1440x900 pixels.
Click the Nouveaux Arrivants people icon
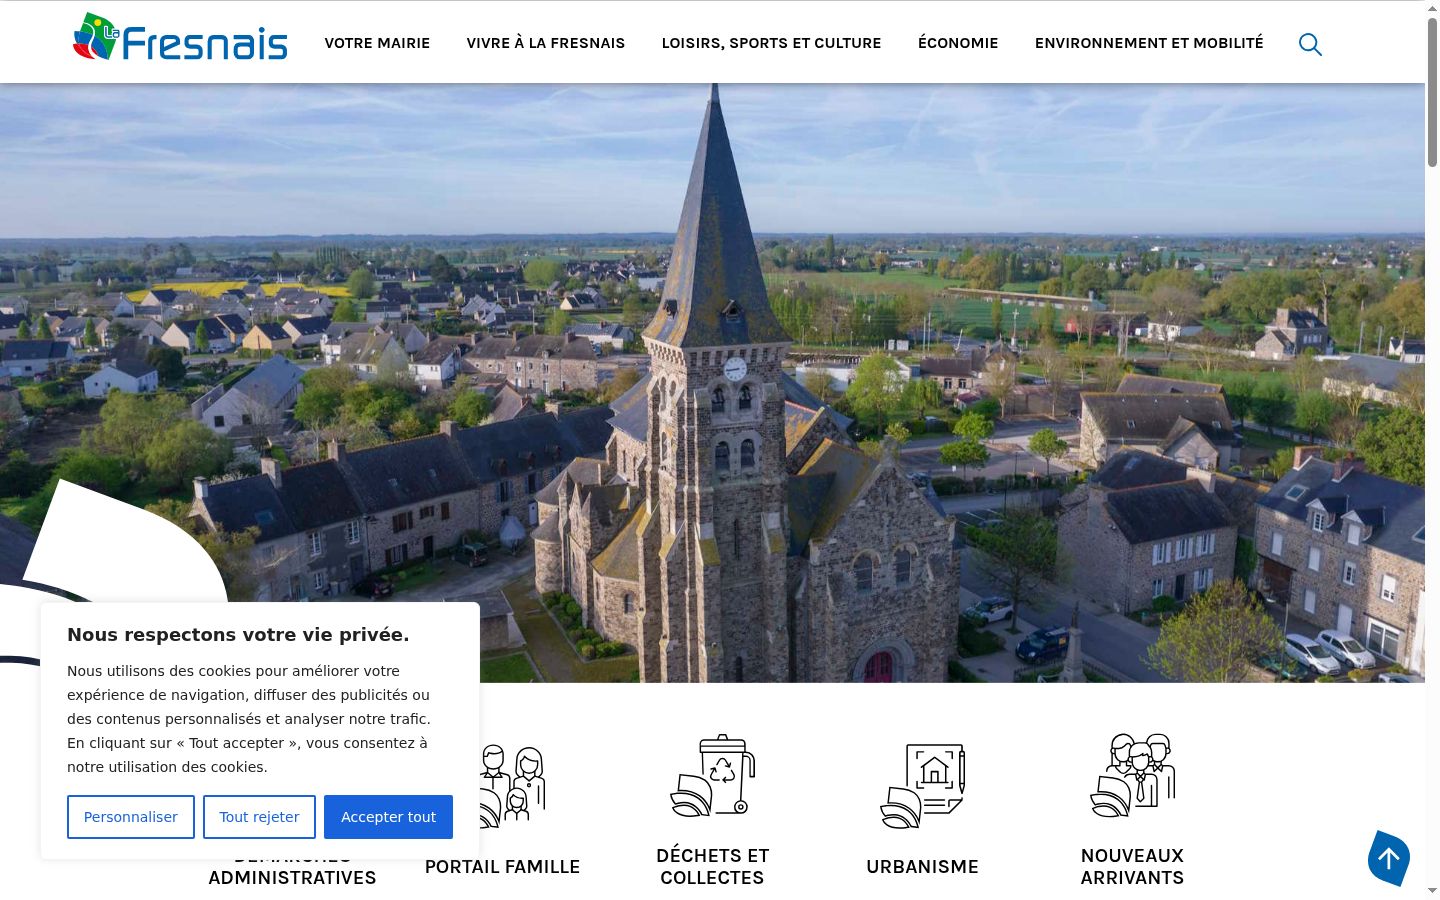[x=1132, y=776]
